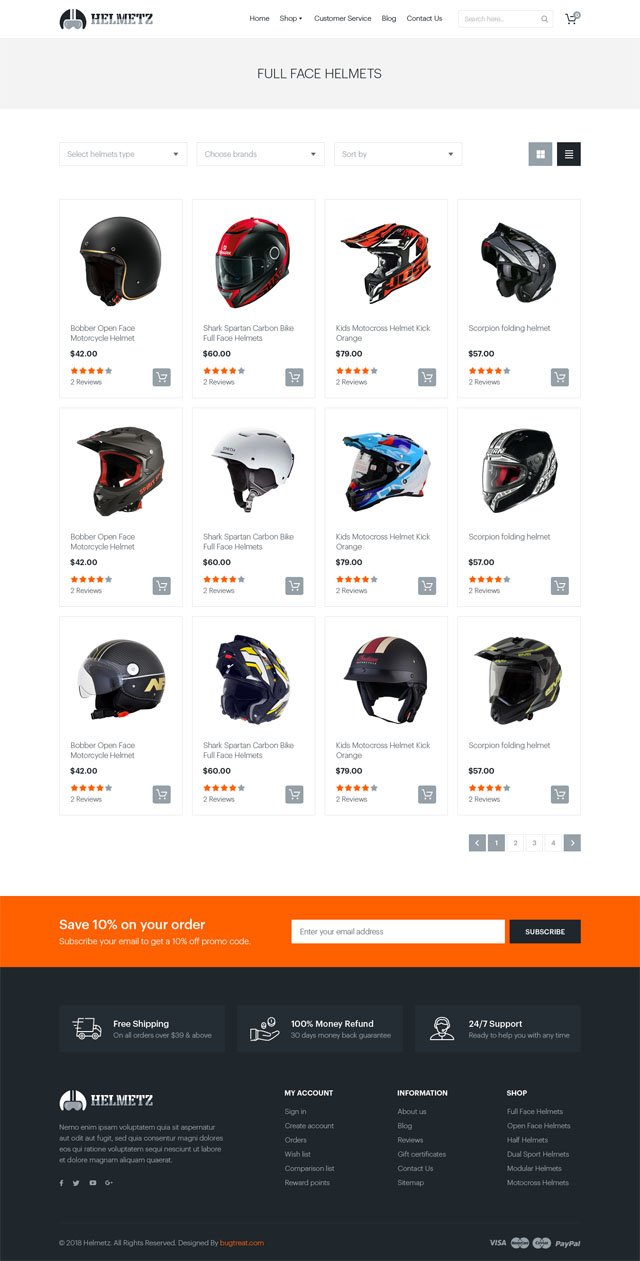Focus the email address input field

tap(398, 931)
